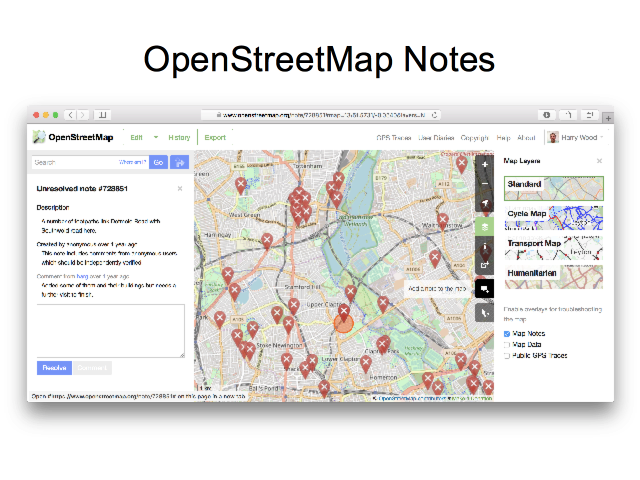Open the OpenStreetMap contributors attribution link
This screenshot has height=480, width=640.
pos(412,398)
